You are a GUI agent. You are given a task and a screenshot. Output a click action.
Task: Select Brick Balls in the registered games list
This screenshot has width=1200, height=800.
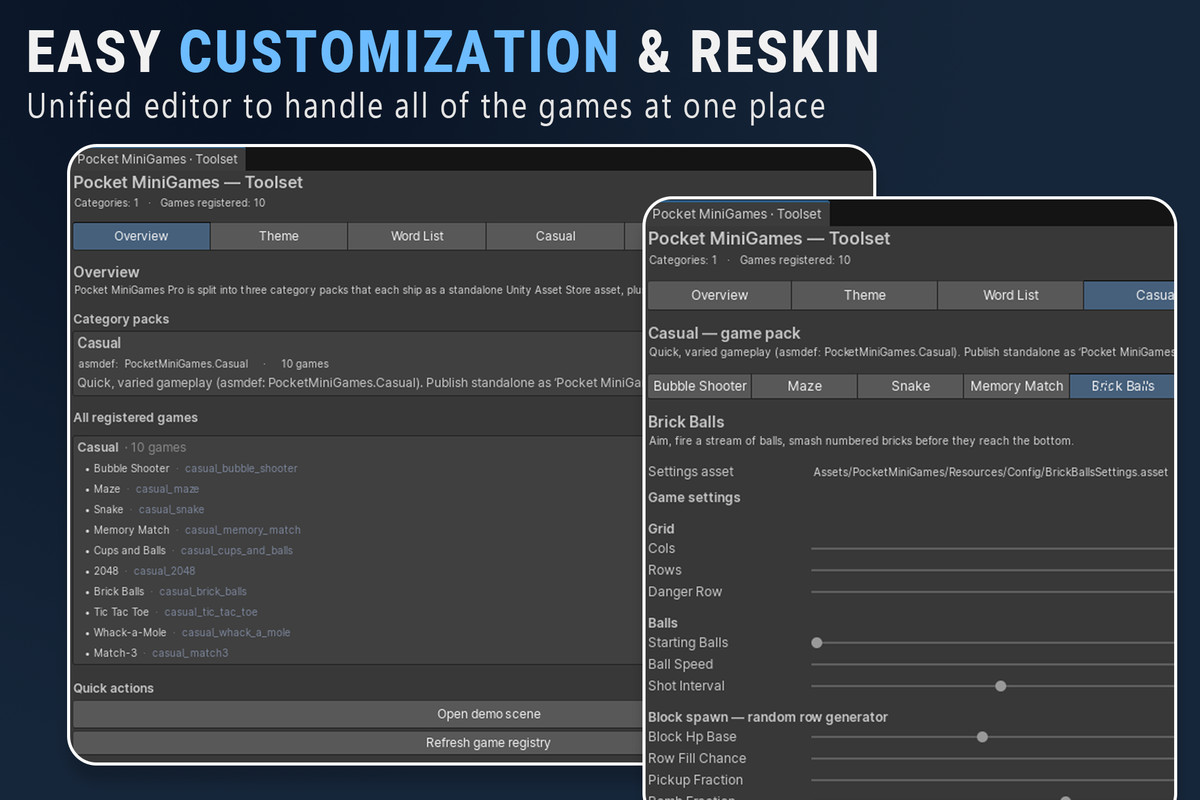[119, 591]
